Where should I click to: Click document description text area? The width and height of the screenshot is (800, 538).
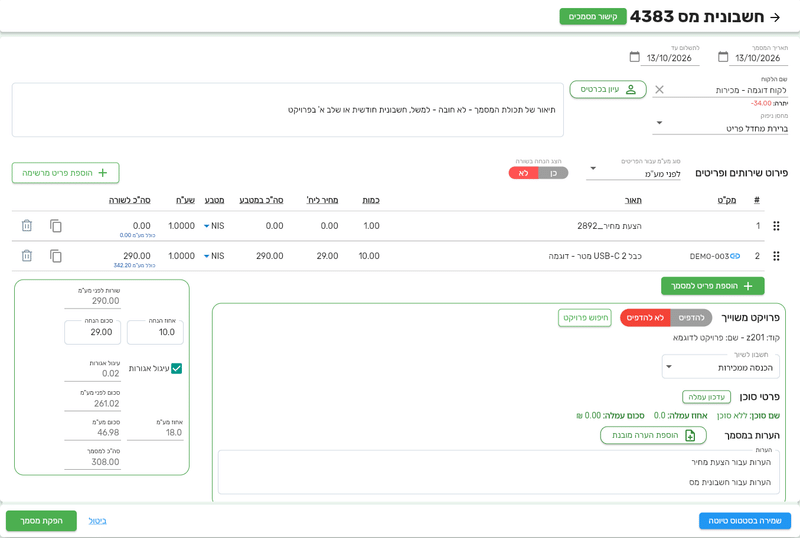click(x=288, y=110)
